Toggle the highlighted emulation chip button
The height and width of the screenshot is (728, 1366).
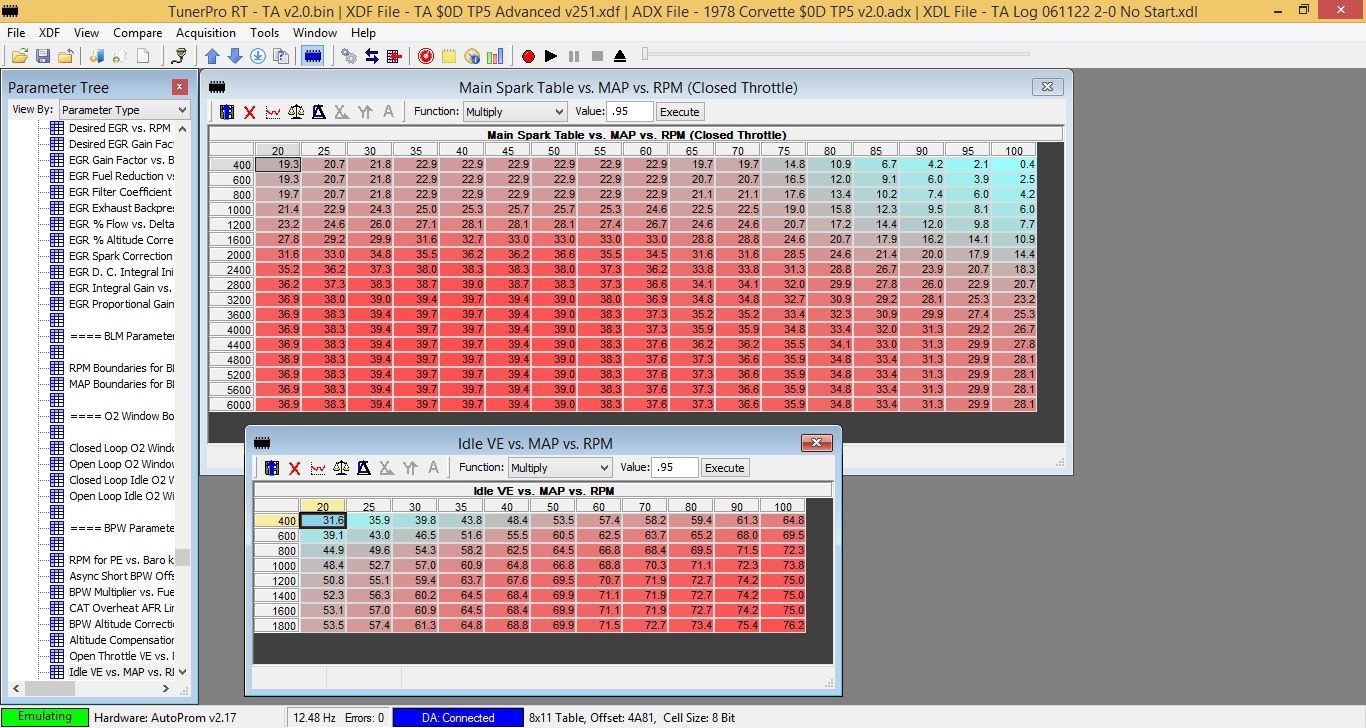[312, 56]
